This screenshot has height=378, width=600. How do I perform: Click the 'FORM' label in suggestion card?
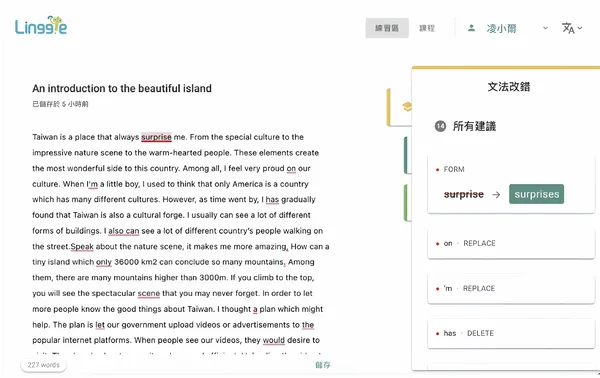(x=454, y=169)
